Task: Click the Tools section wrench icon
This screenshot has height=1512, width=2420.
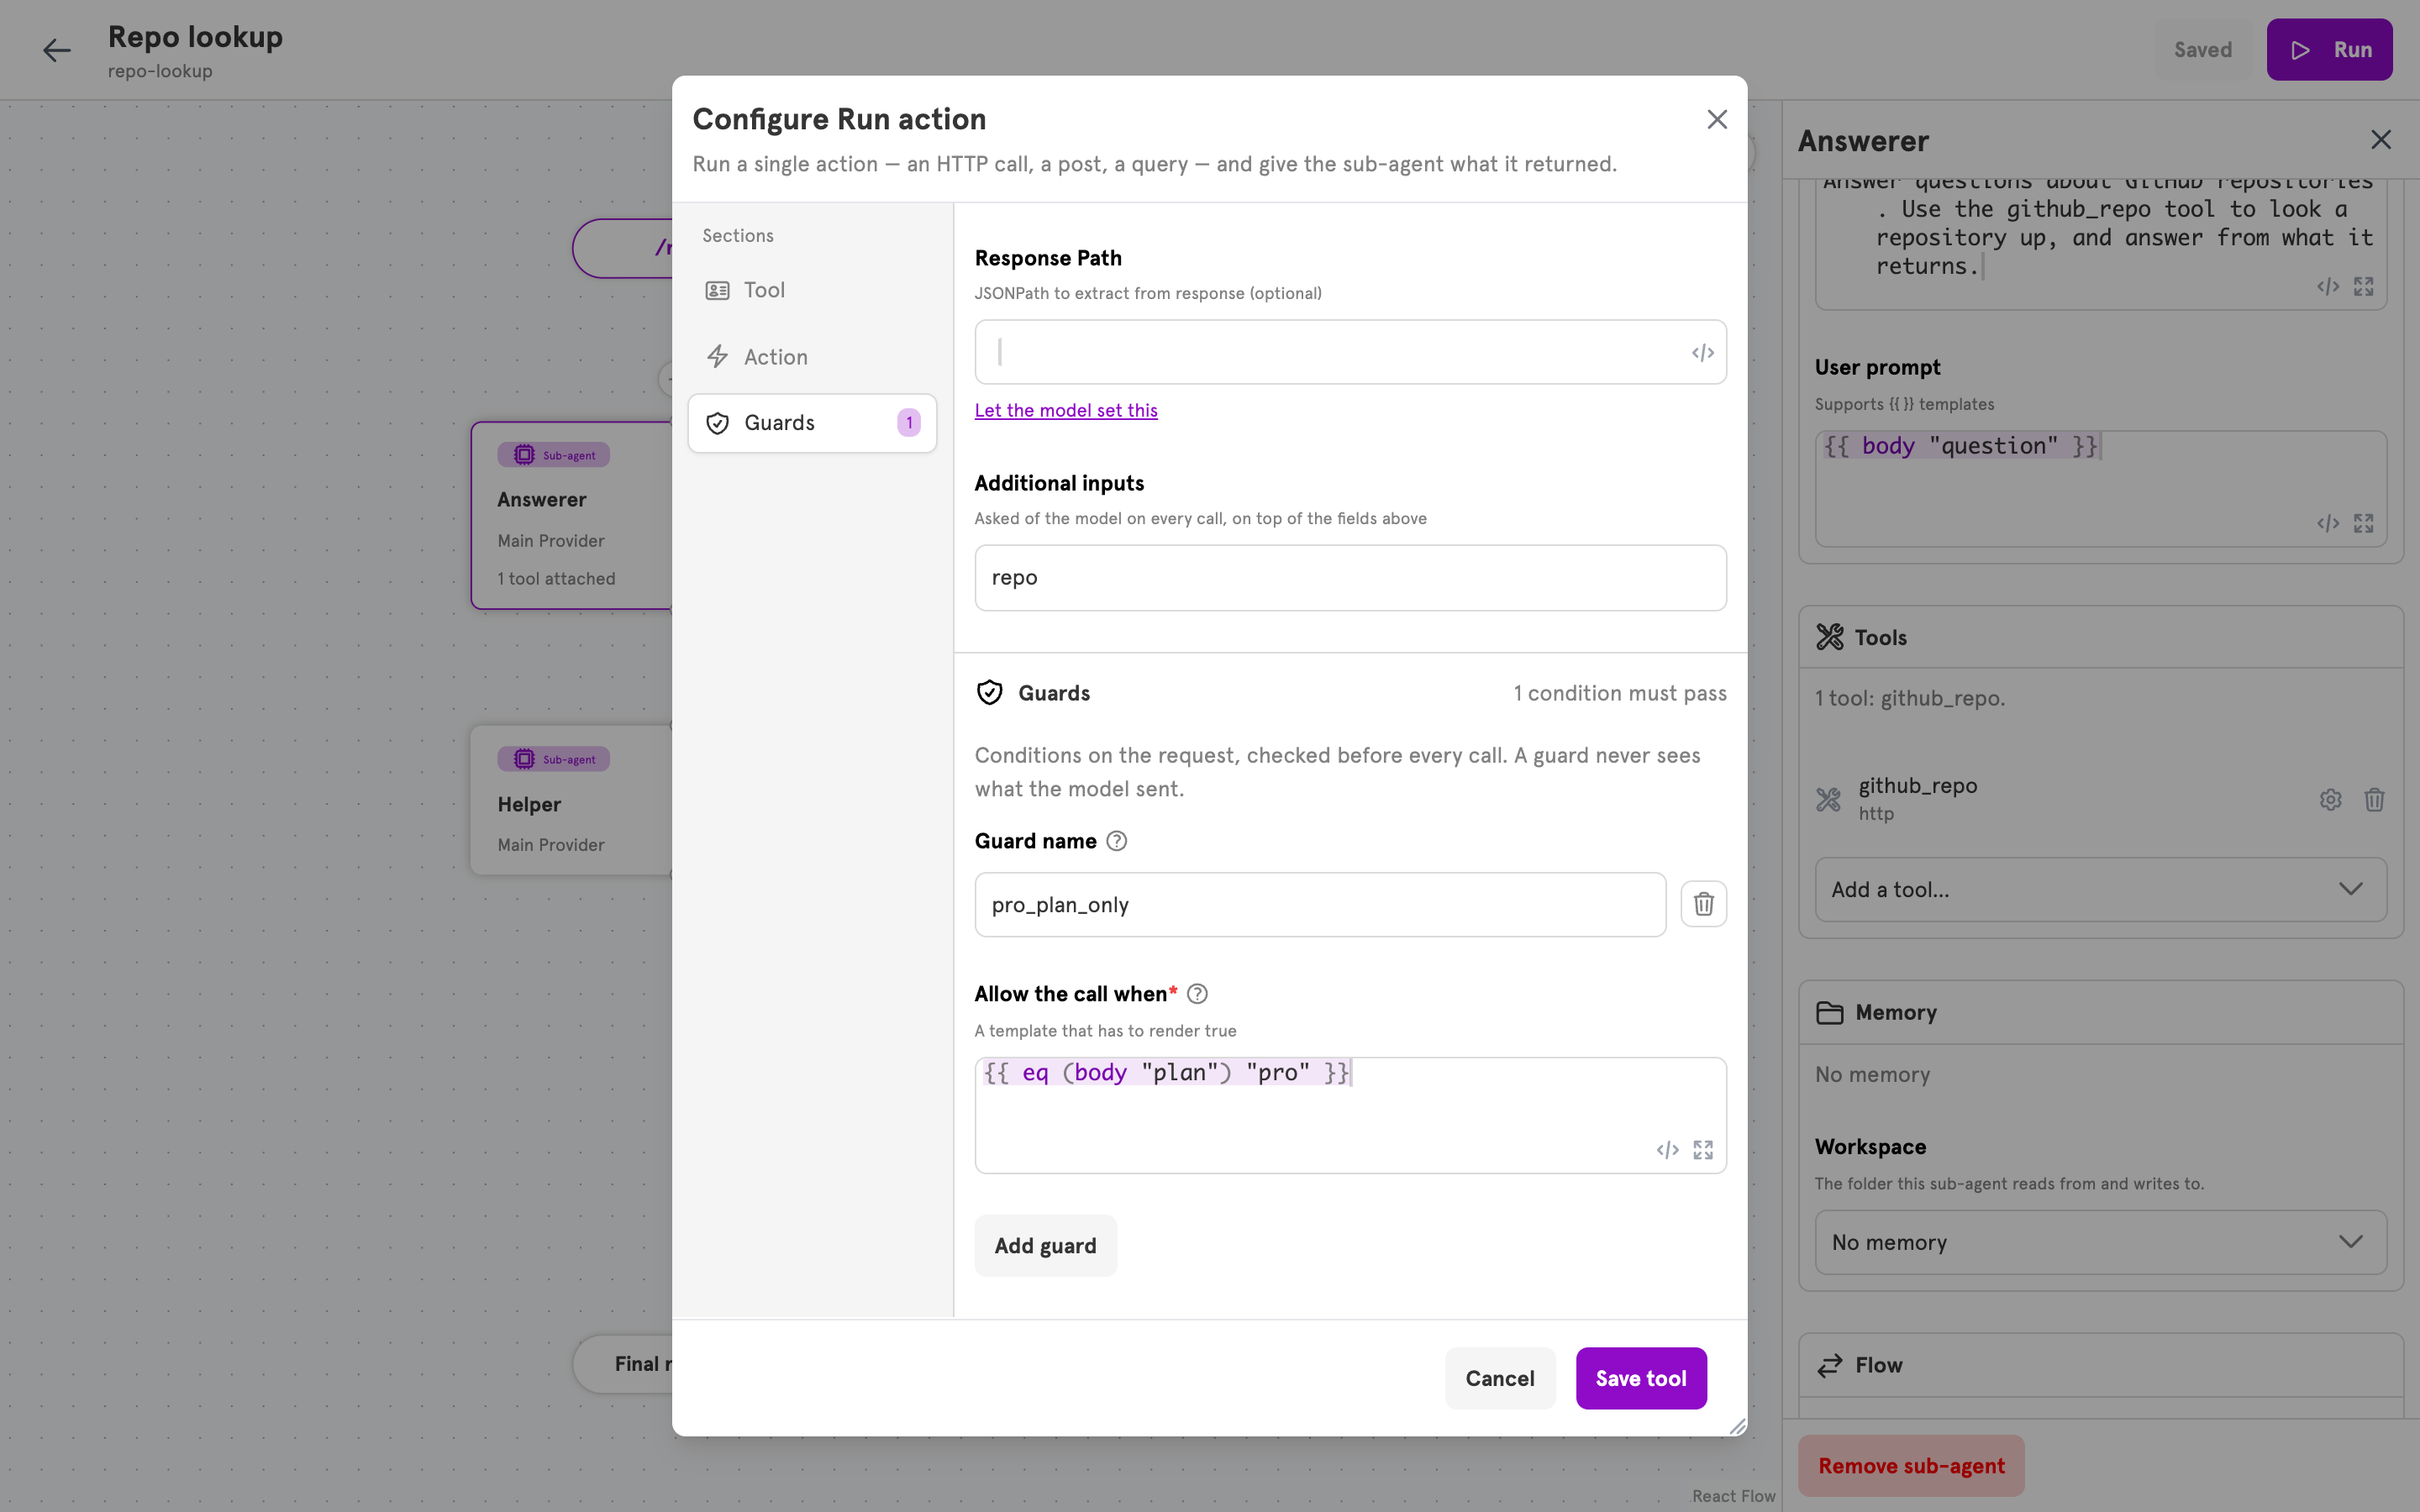Action: [x=1829, y=637]
